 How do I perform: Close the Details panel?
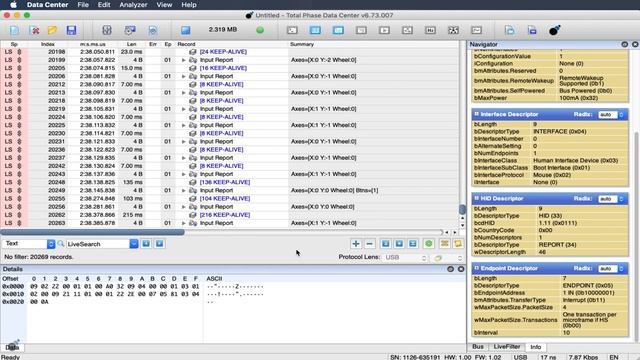pos(461,269)
